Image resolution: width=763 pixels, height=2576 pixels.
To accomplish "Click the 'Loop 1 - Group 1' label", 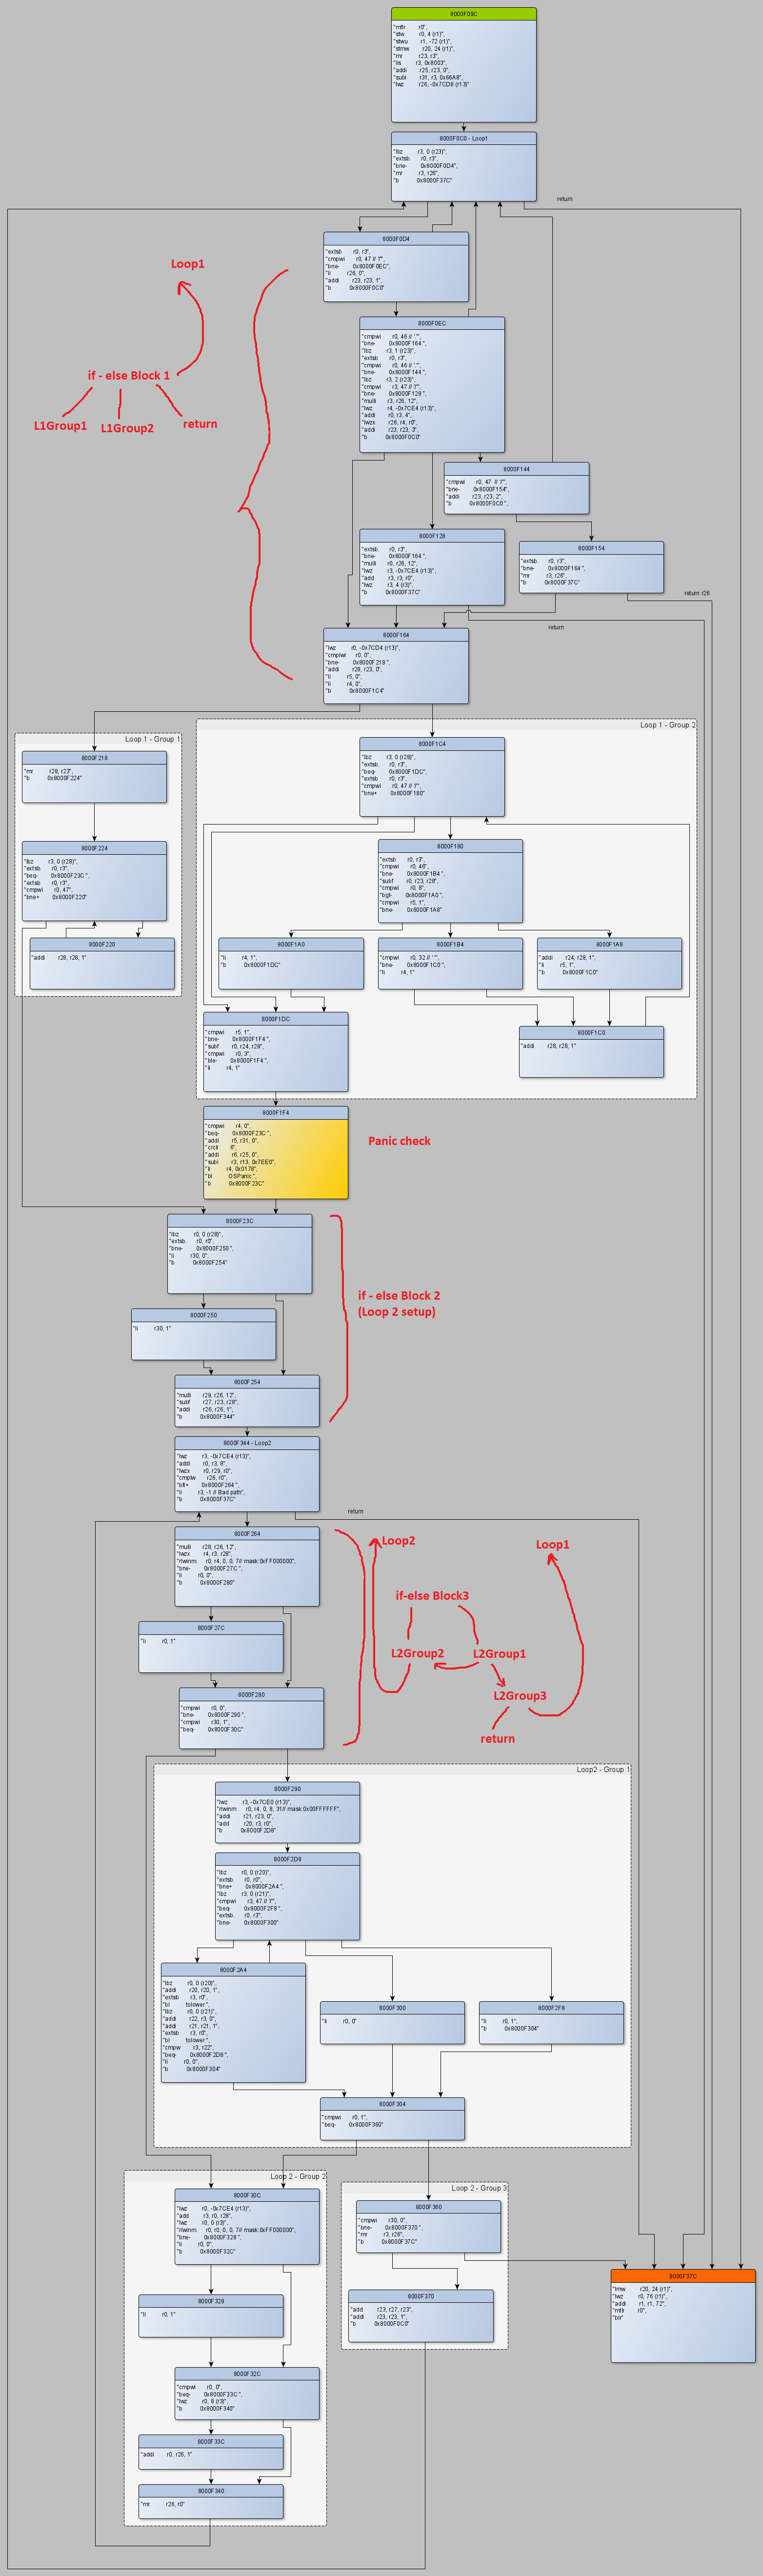I will pos(152,739).
